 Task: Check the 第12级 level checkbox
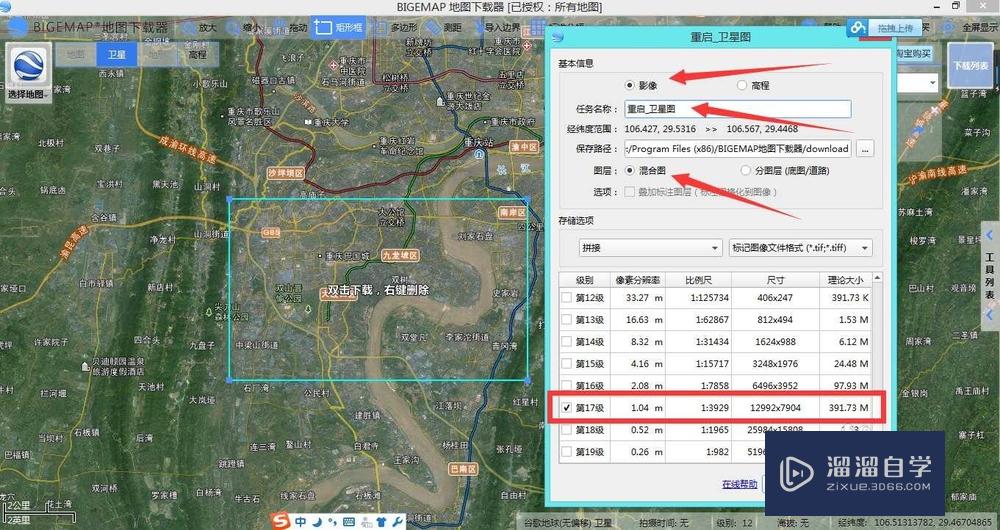[x=566, y=297]
